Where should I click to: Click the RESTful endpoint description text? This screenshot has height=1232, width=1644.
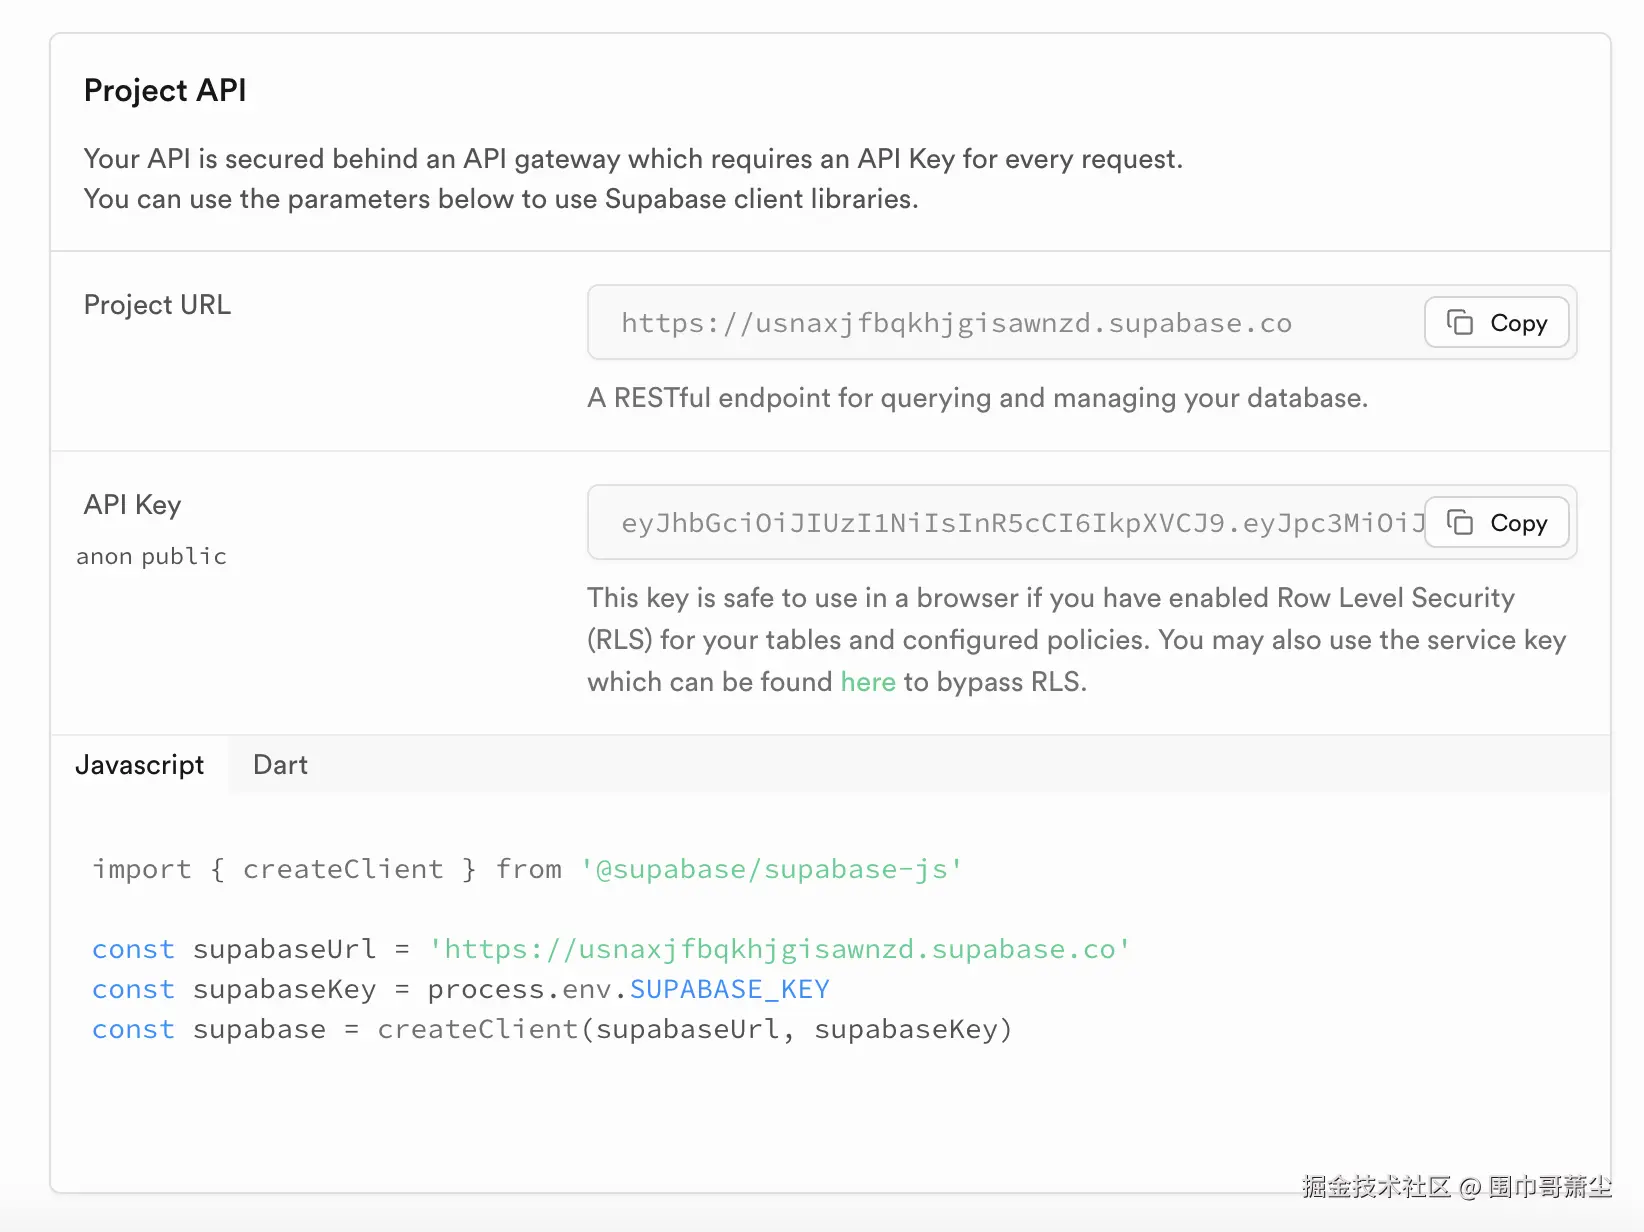(977, 398)
